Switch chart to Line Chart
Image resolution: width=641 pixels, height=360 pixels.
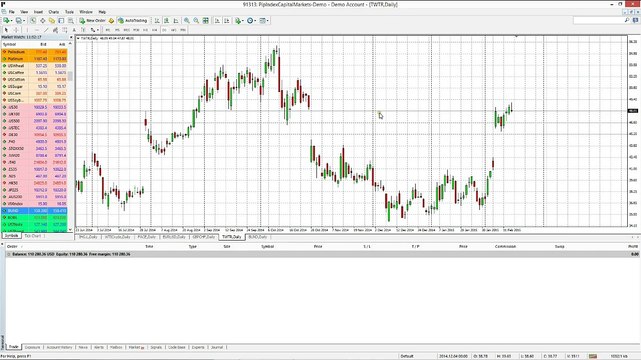pos(176,20)
